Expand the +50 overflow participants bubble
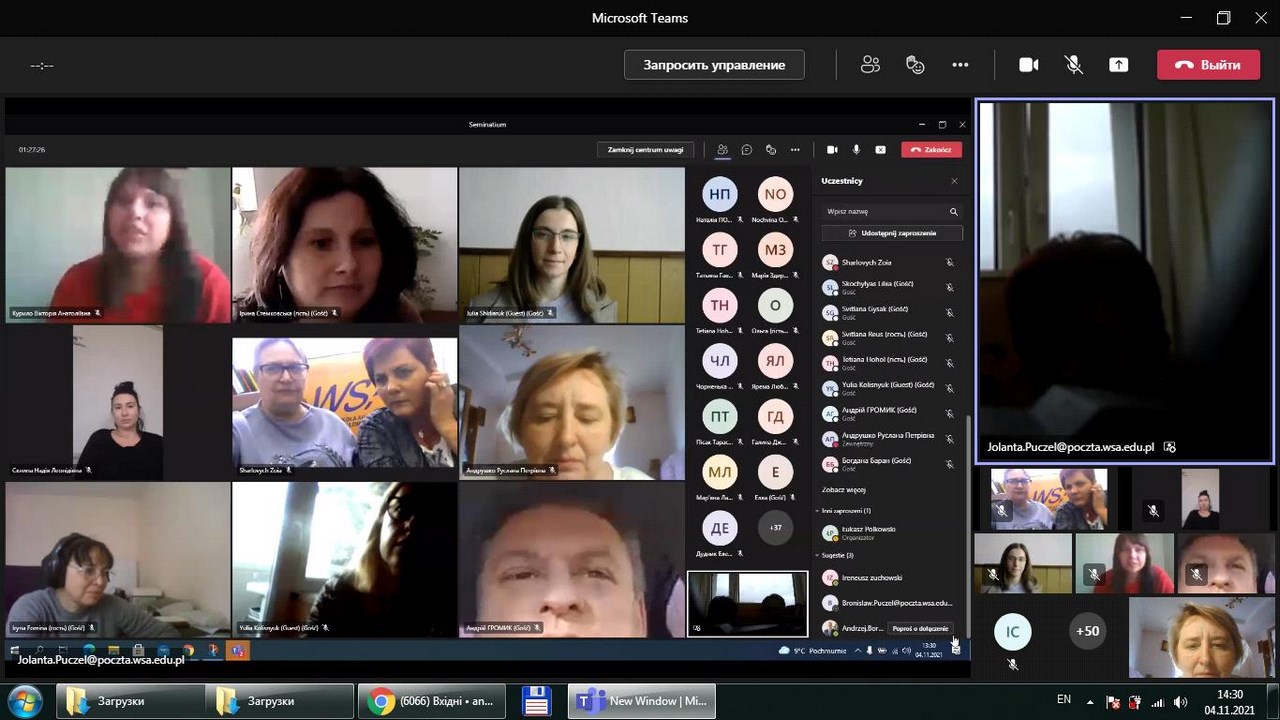1280x720 pixels. tap(1086, 631)
